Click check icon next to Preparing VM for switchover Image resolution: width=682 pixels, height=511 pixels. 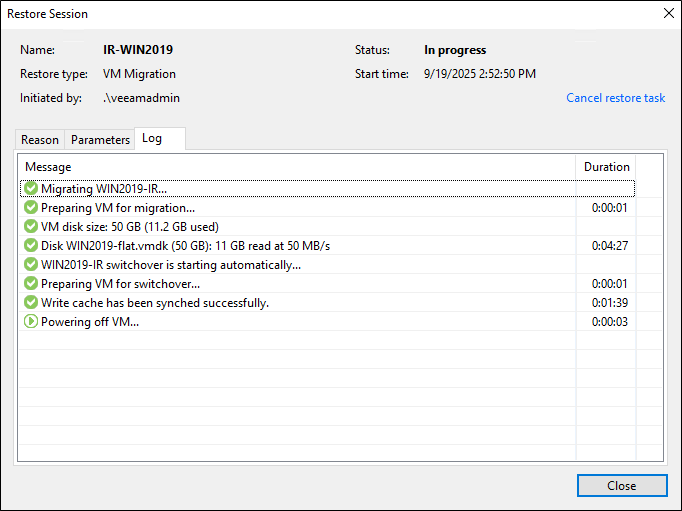point(31,284)
